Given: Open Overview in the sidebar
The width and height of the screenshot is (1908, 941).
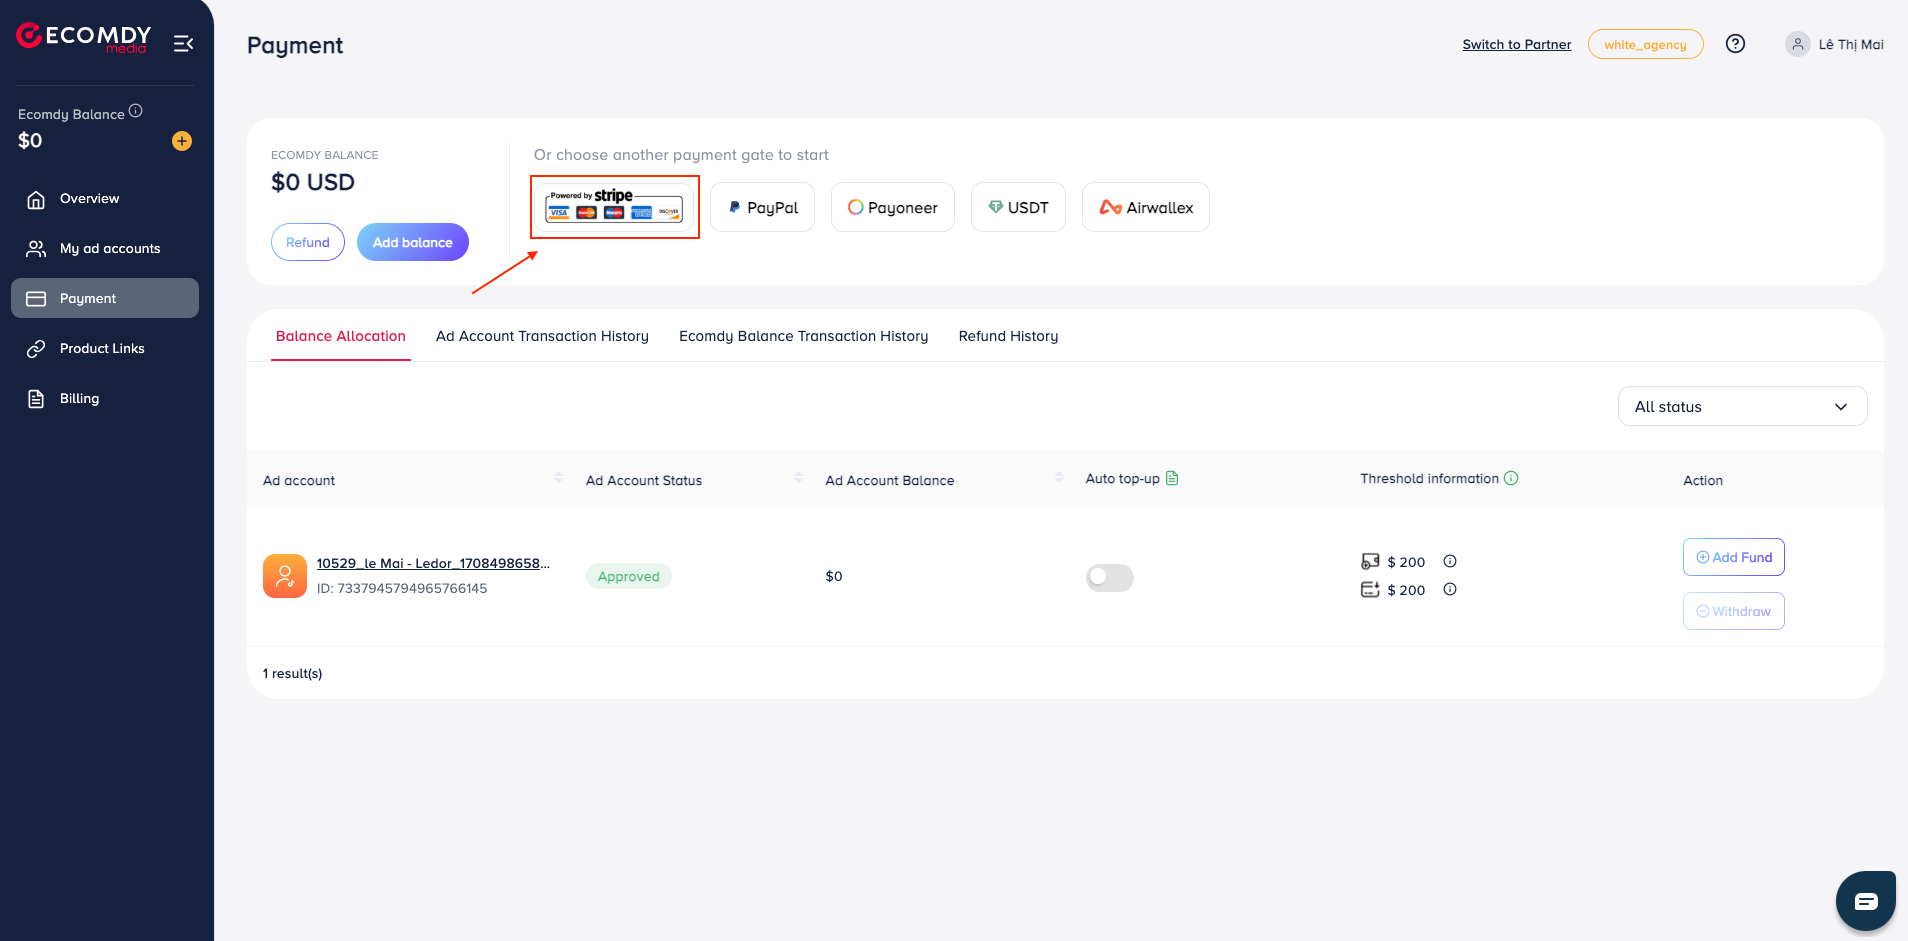Looking at the screenshot, I should (x=105, y=199).
